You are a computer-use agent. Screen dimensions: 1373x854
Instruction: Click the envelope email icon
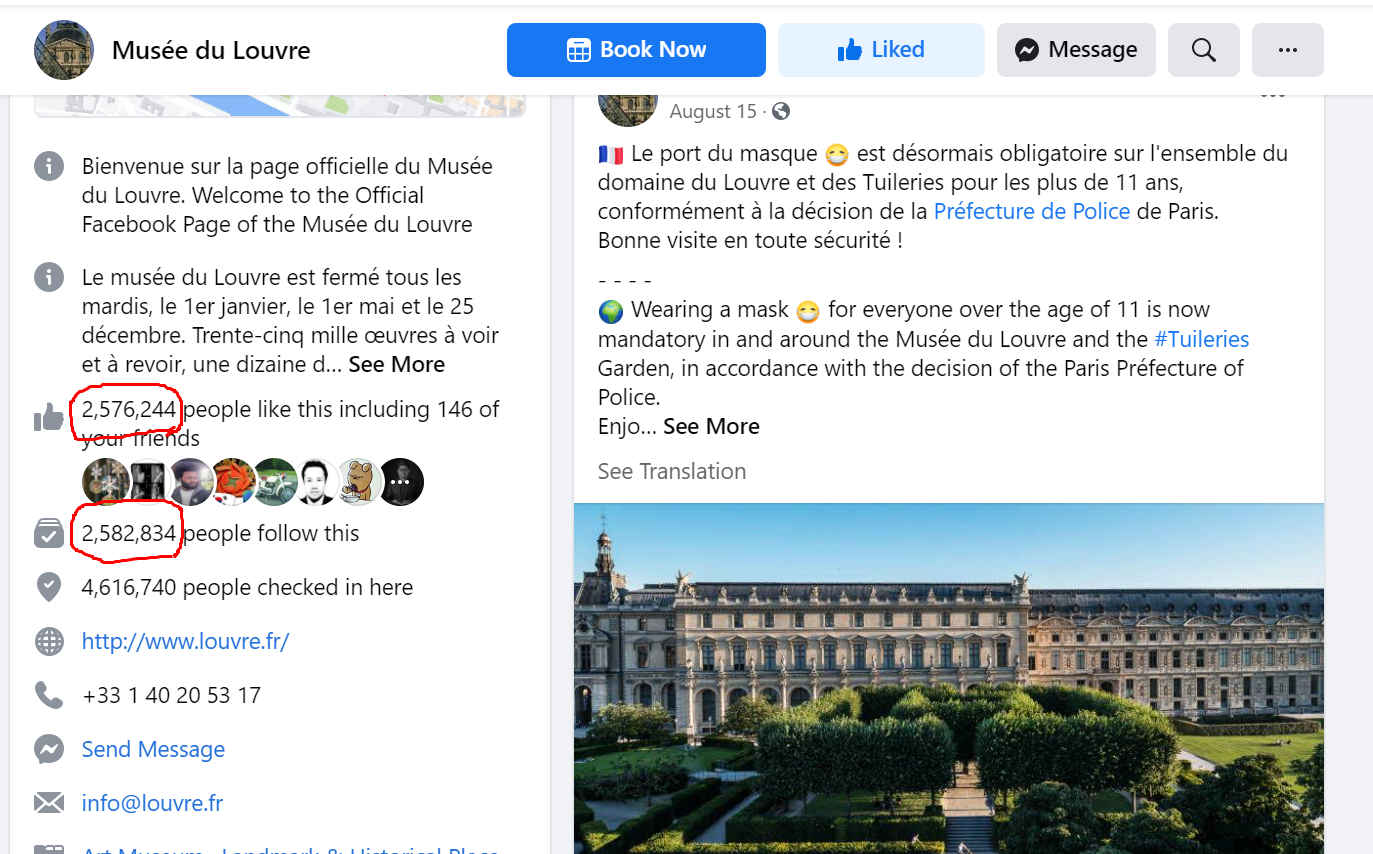coord(49,803)
